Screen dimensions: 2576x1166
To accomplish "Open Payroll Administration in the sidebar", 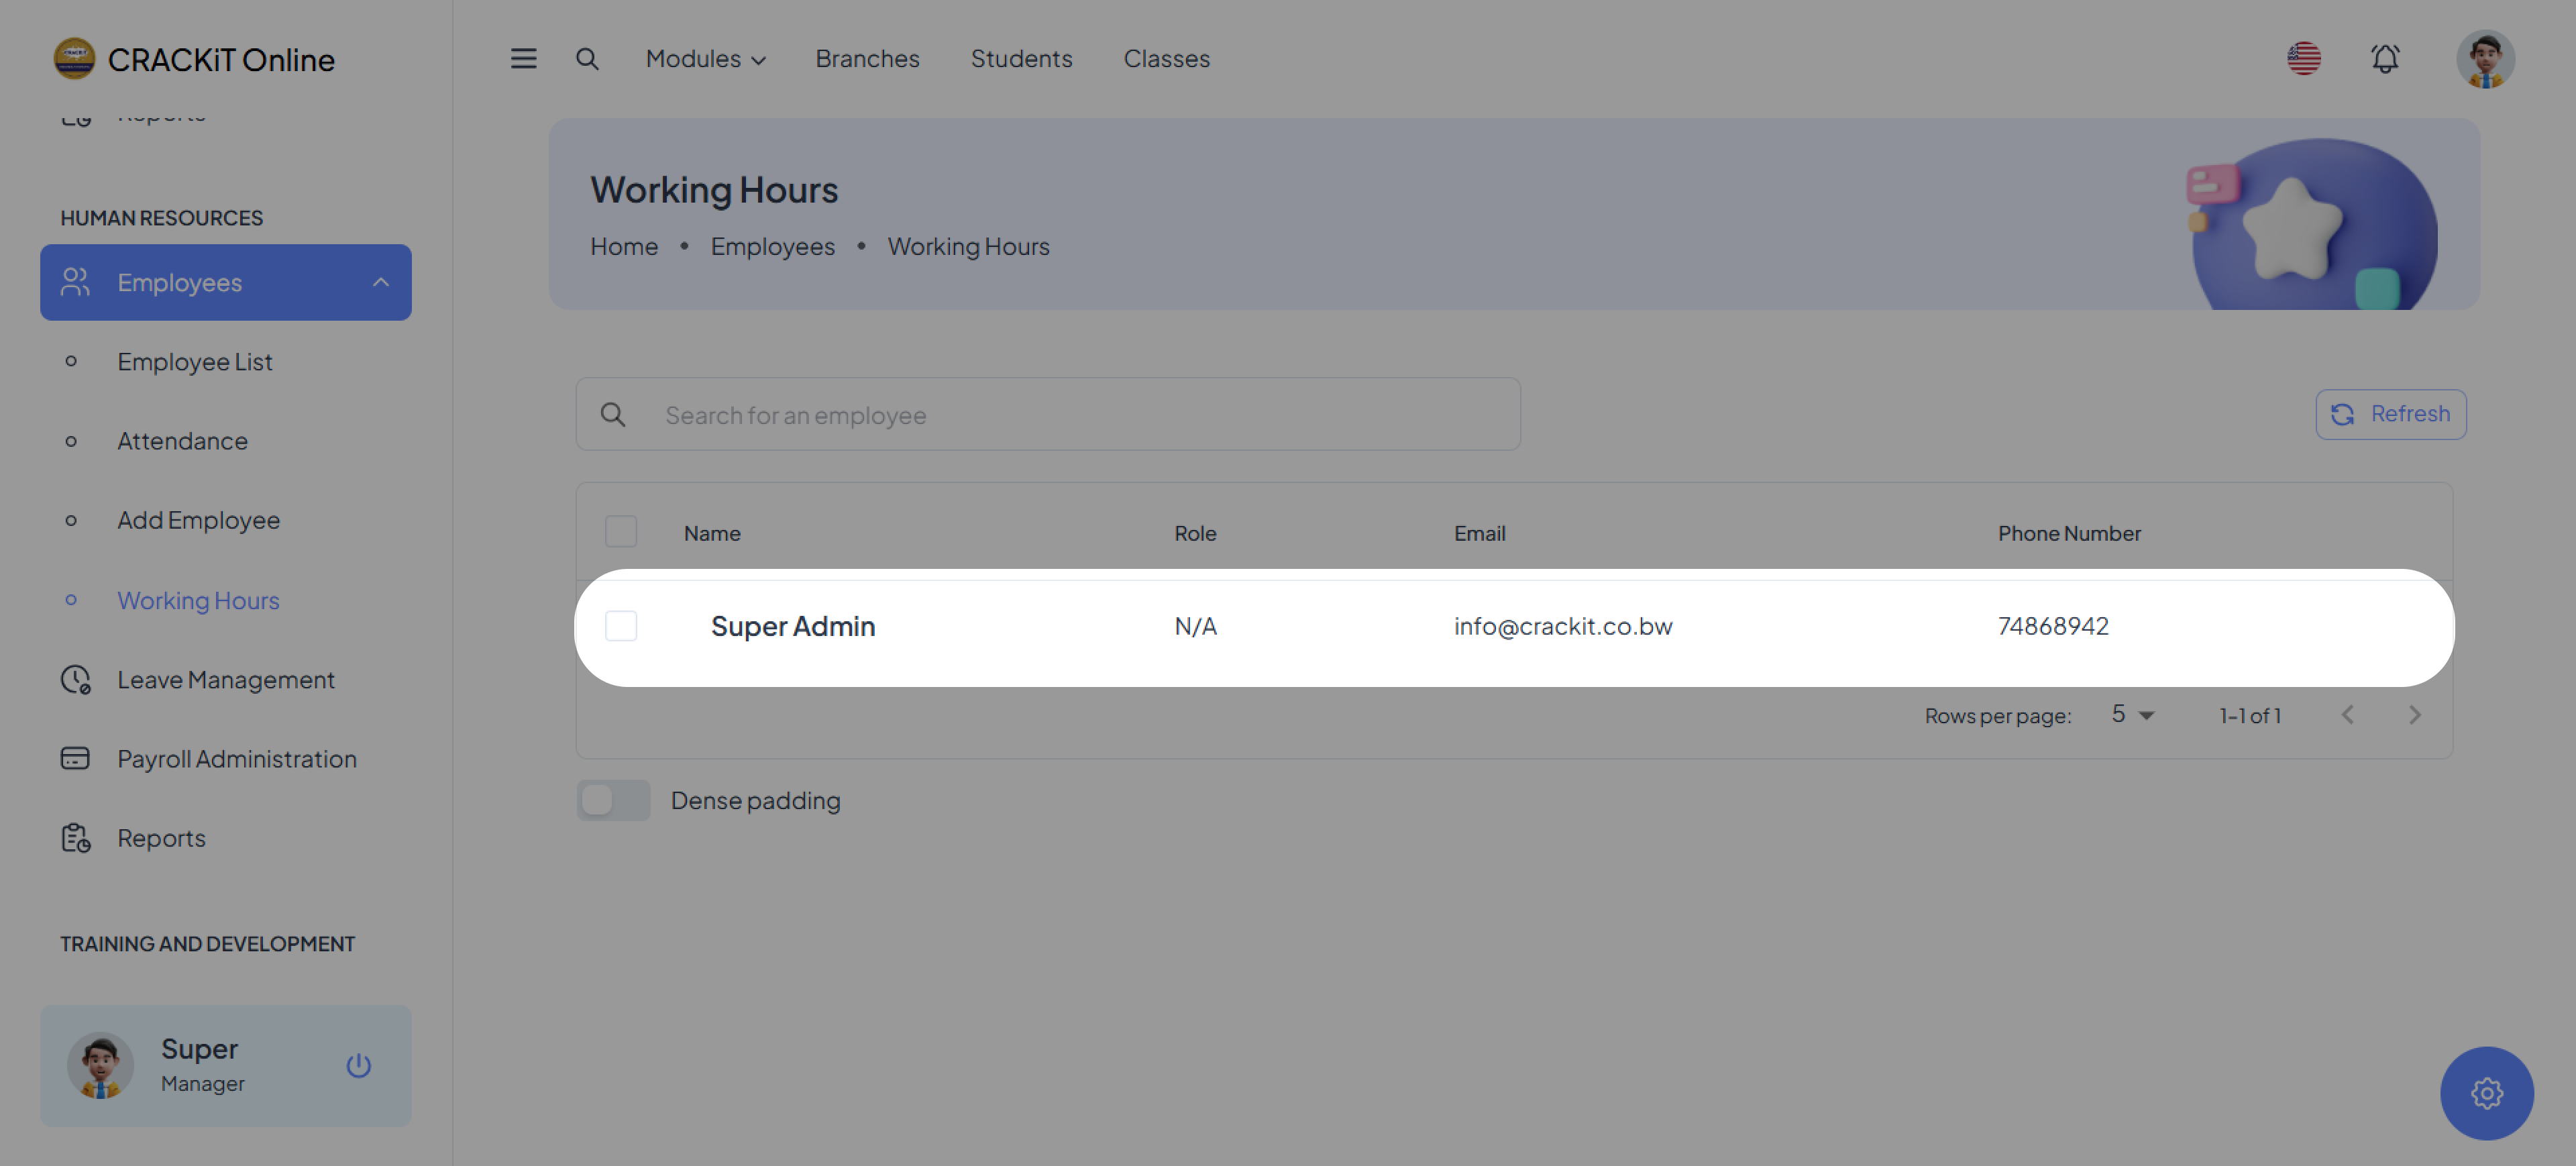I will pos(236,759).
